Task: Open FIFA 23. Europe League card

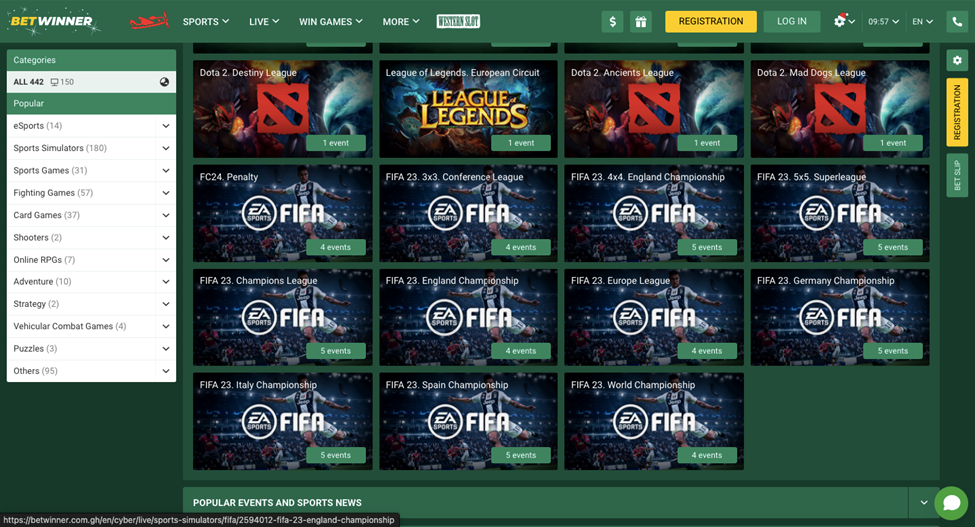Action: point(654,317)
